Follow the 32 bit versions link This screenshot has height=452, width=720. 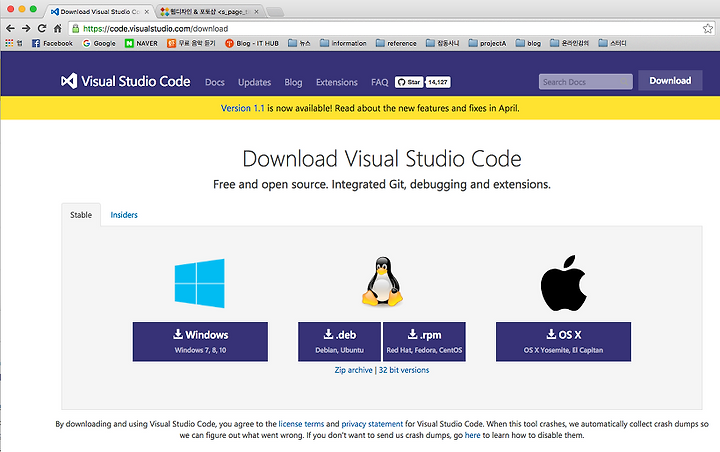(404, 370)
